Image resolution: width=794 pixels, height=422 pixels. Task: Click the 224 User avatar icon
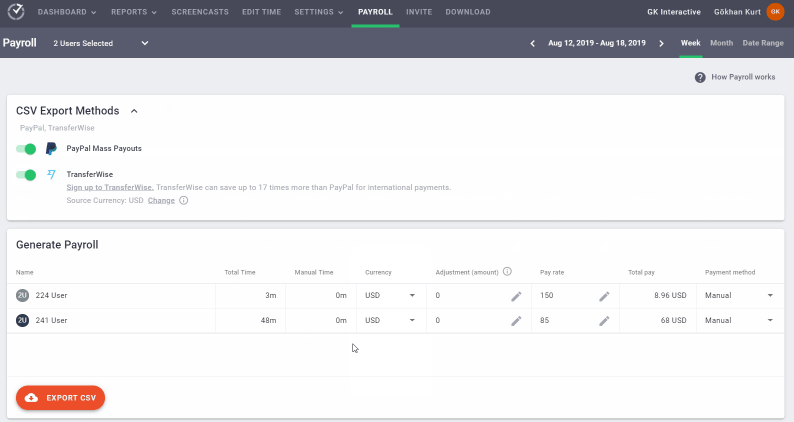pyautogui.click(x=22, y=295)
